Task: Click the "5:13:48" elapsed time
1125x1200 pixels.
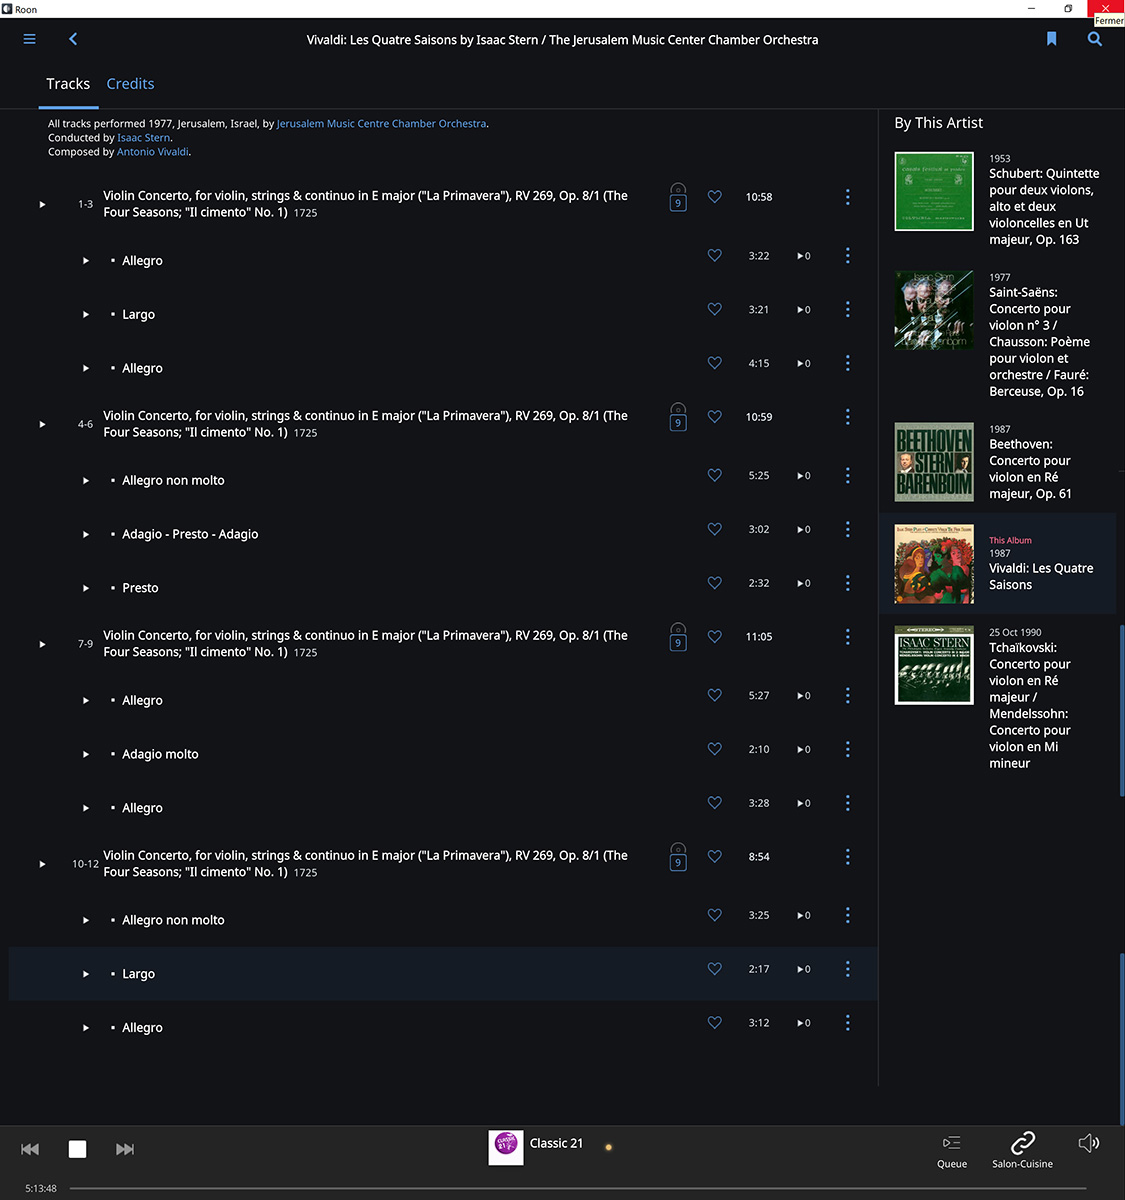Action: 41,1188
